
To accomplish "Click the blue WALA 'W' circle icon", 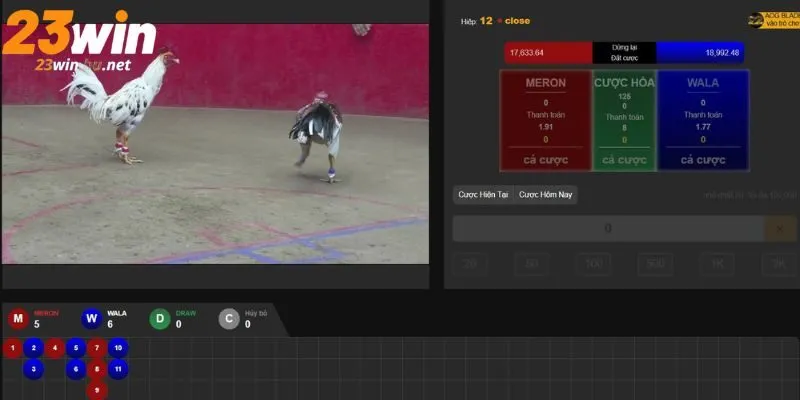I will (91, 319).
